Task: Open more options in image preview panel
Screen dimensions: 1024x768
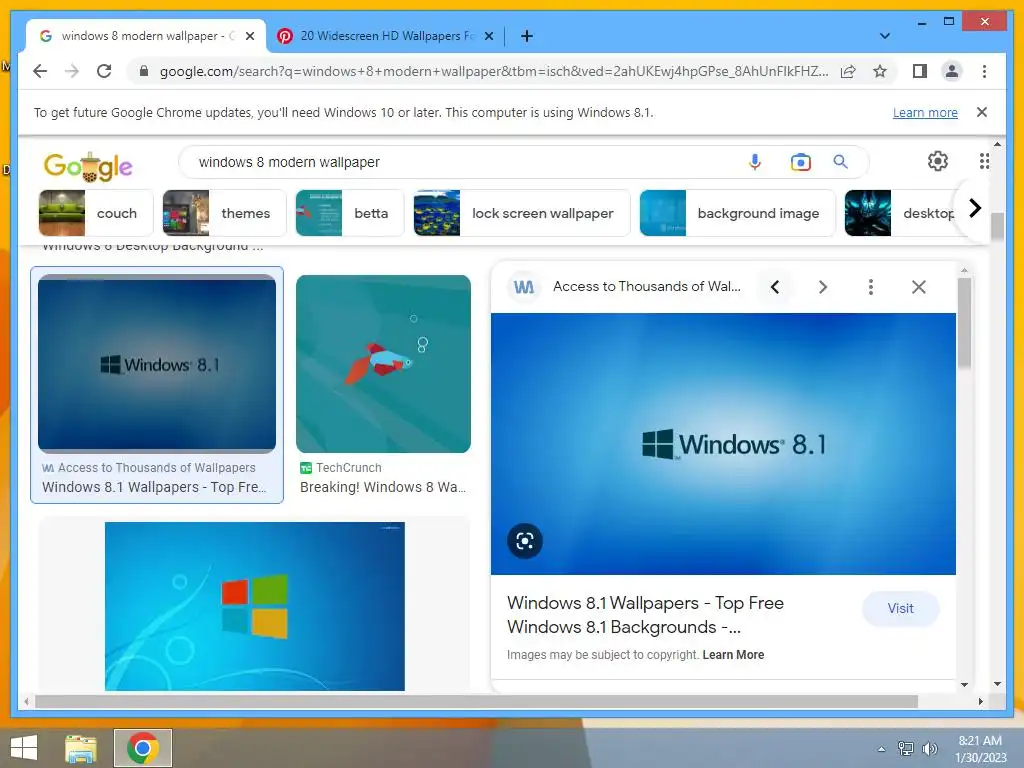Action: point(871,287)
